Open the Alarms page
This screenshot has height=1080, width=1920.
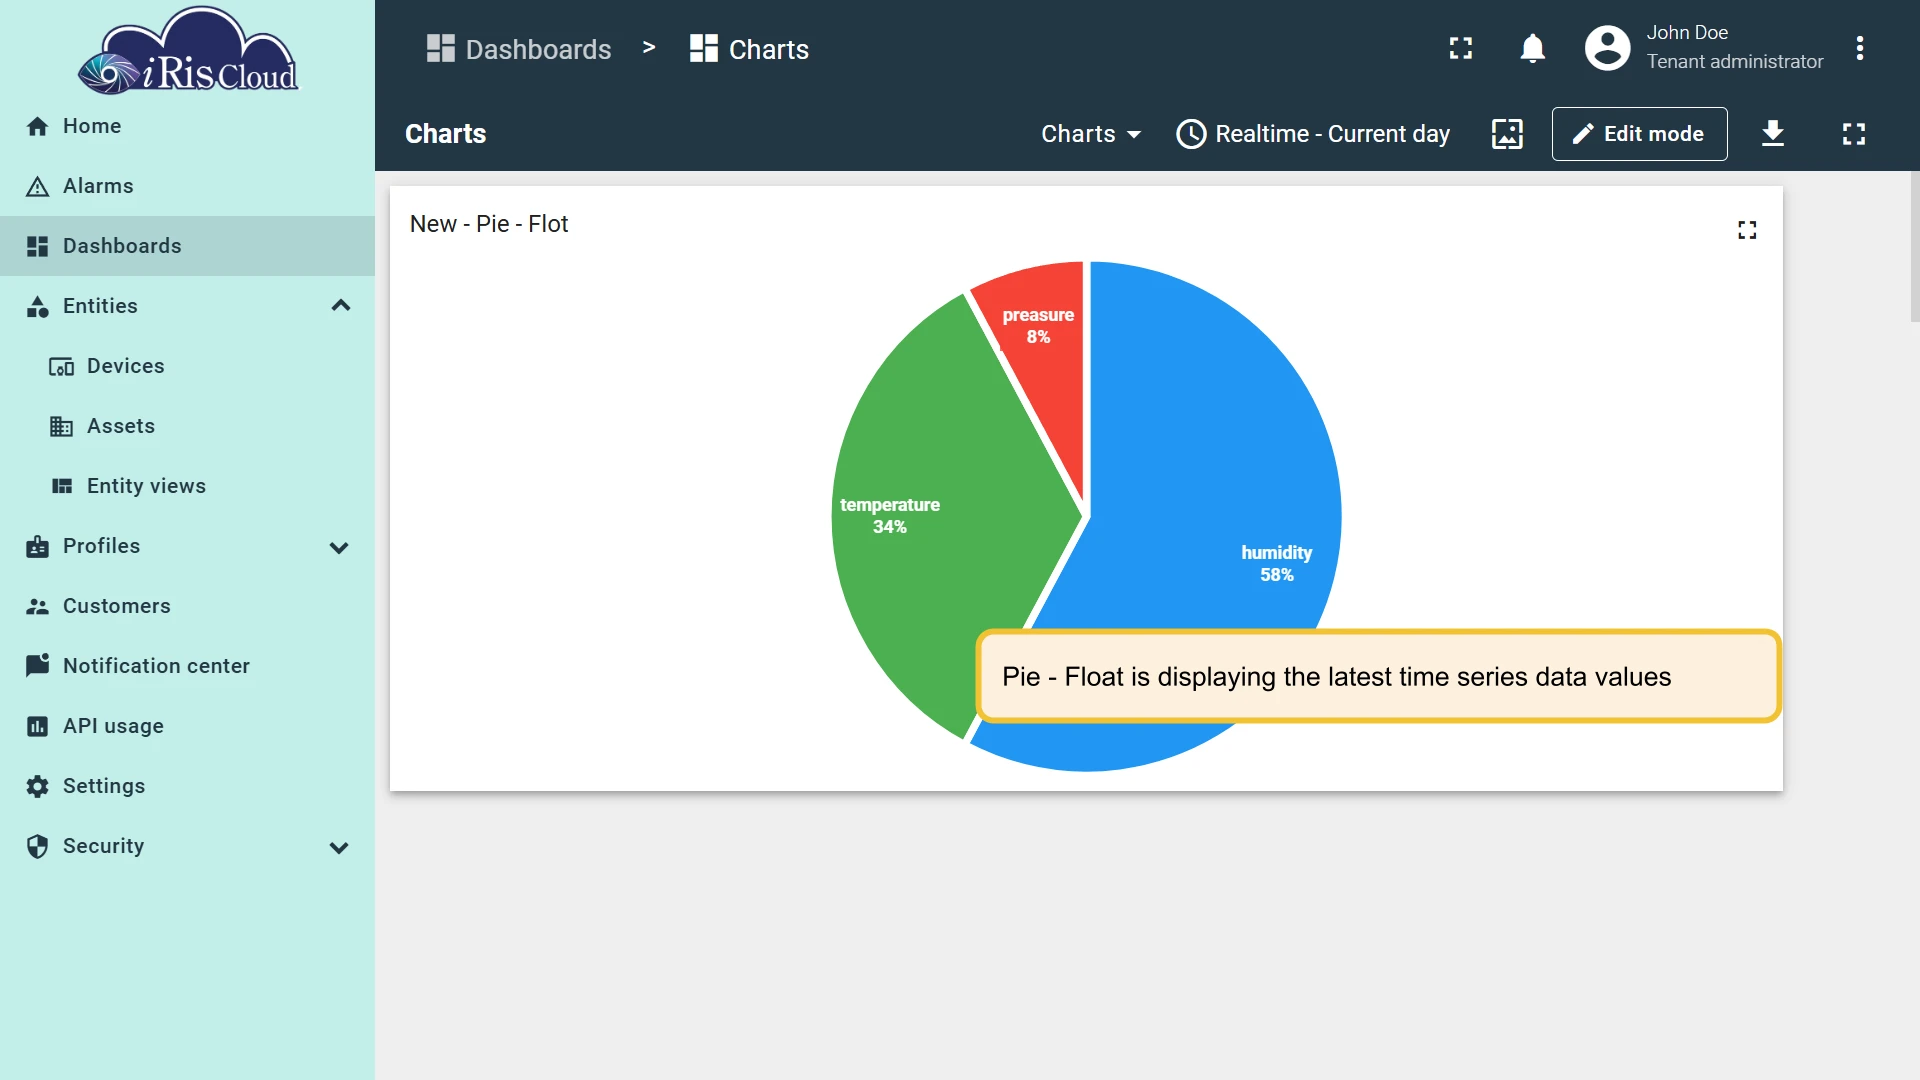pos(187,186)
